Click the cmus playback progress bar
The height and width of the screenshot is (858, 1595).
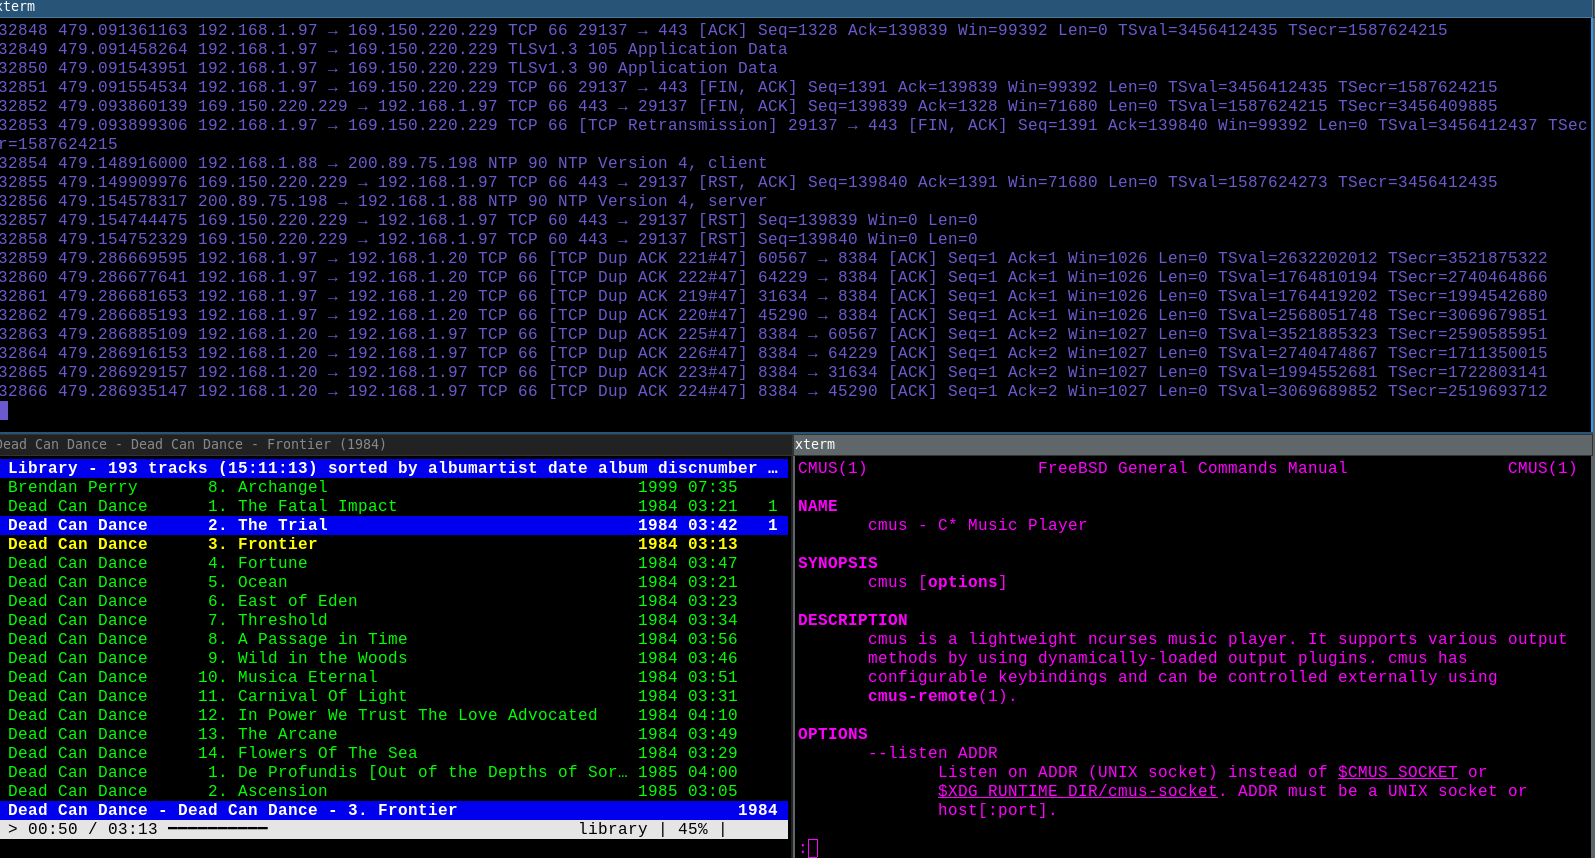[x=218, y=829]
